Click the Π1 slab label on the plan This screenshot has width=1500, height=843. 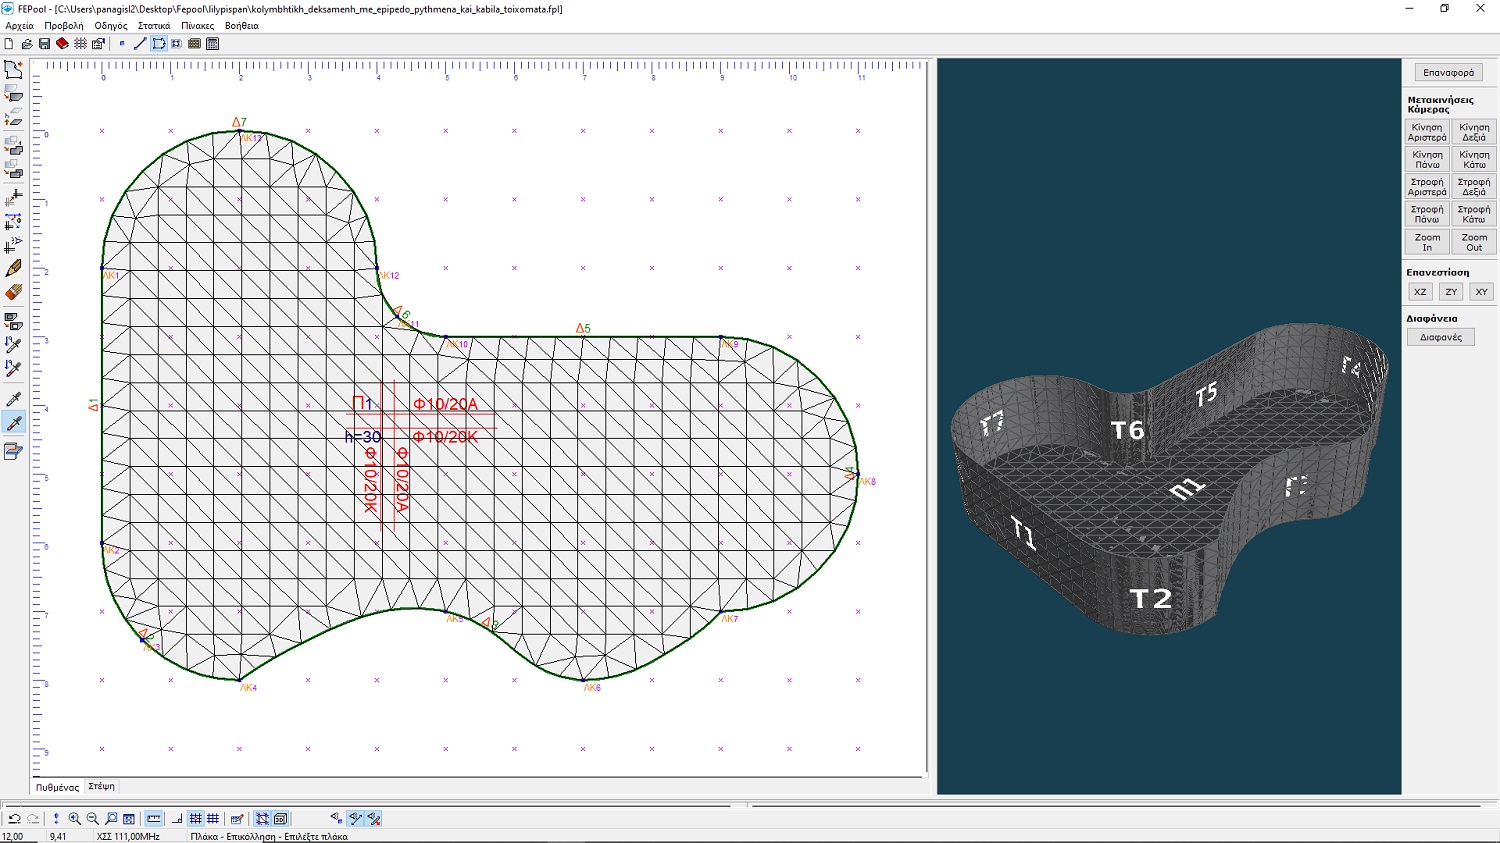(362, 404)
